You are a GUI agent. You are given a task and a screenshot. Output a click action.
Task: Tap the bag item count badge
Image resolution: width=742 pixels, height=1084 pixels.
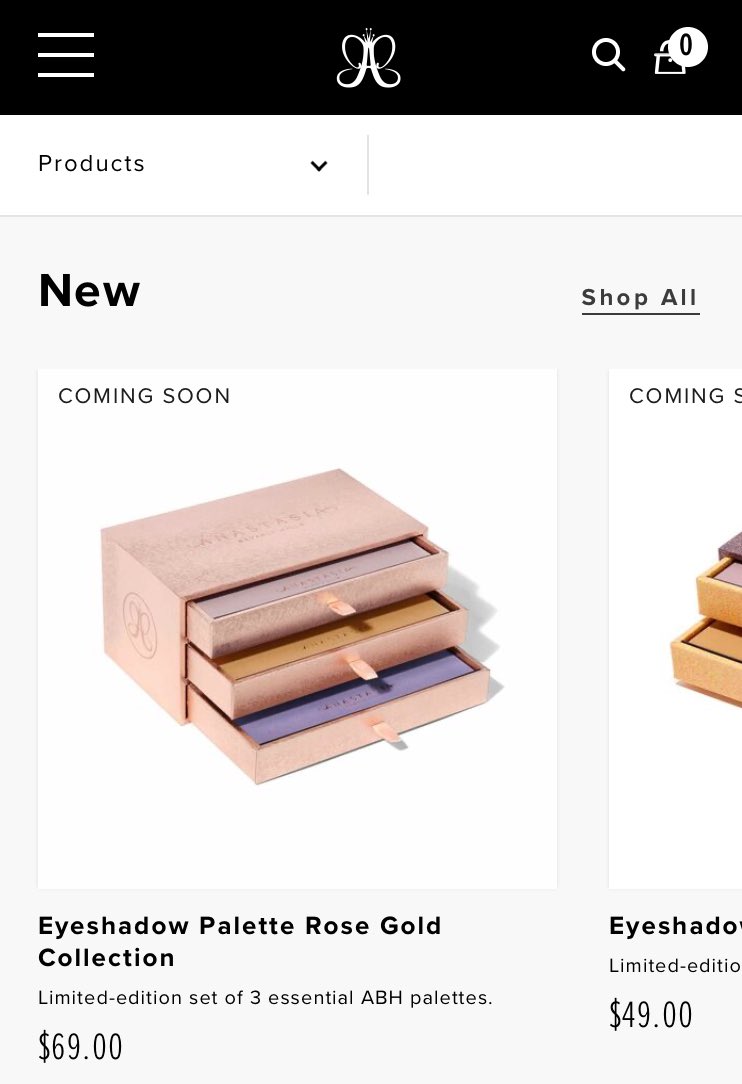pyautogui.click(x=687, y=46)
